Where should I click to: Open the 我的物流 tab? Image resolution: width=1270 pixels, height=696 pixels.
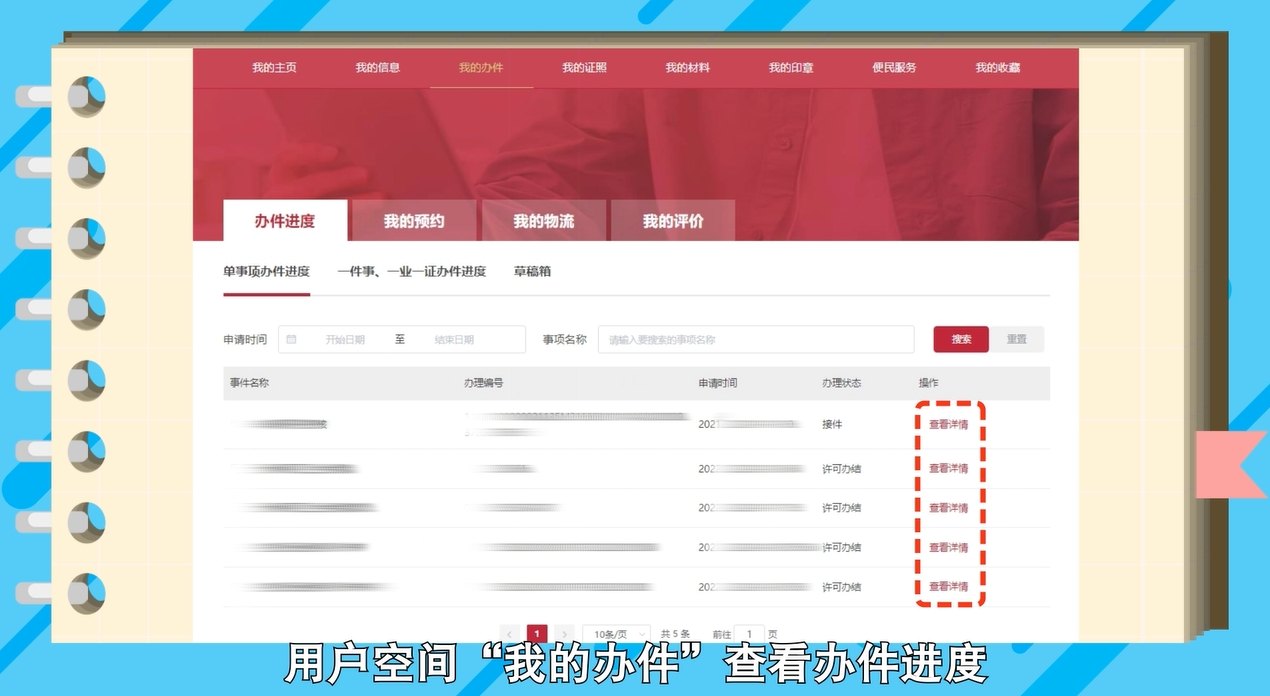(x=542, y=220)
